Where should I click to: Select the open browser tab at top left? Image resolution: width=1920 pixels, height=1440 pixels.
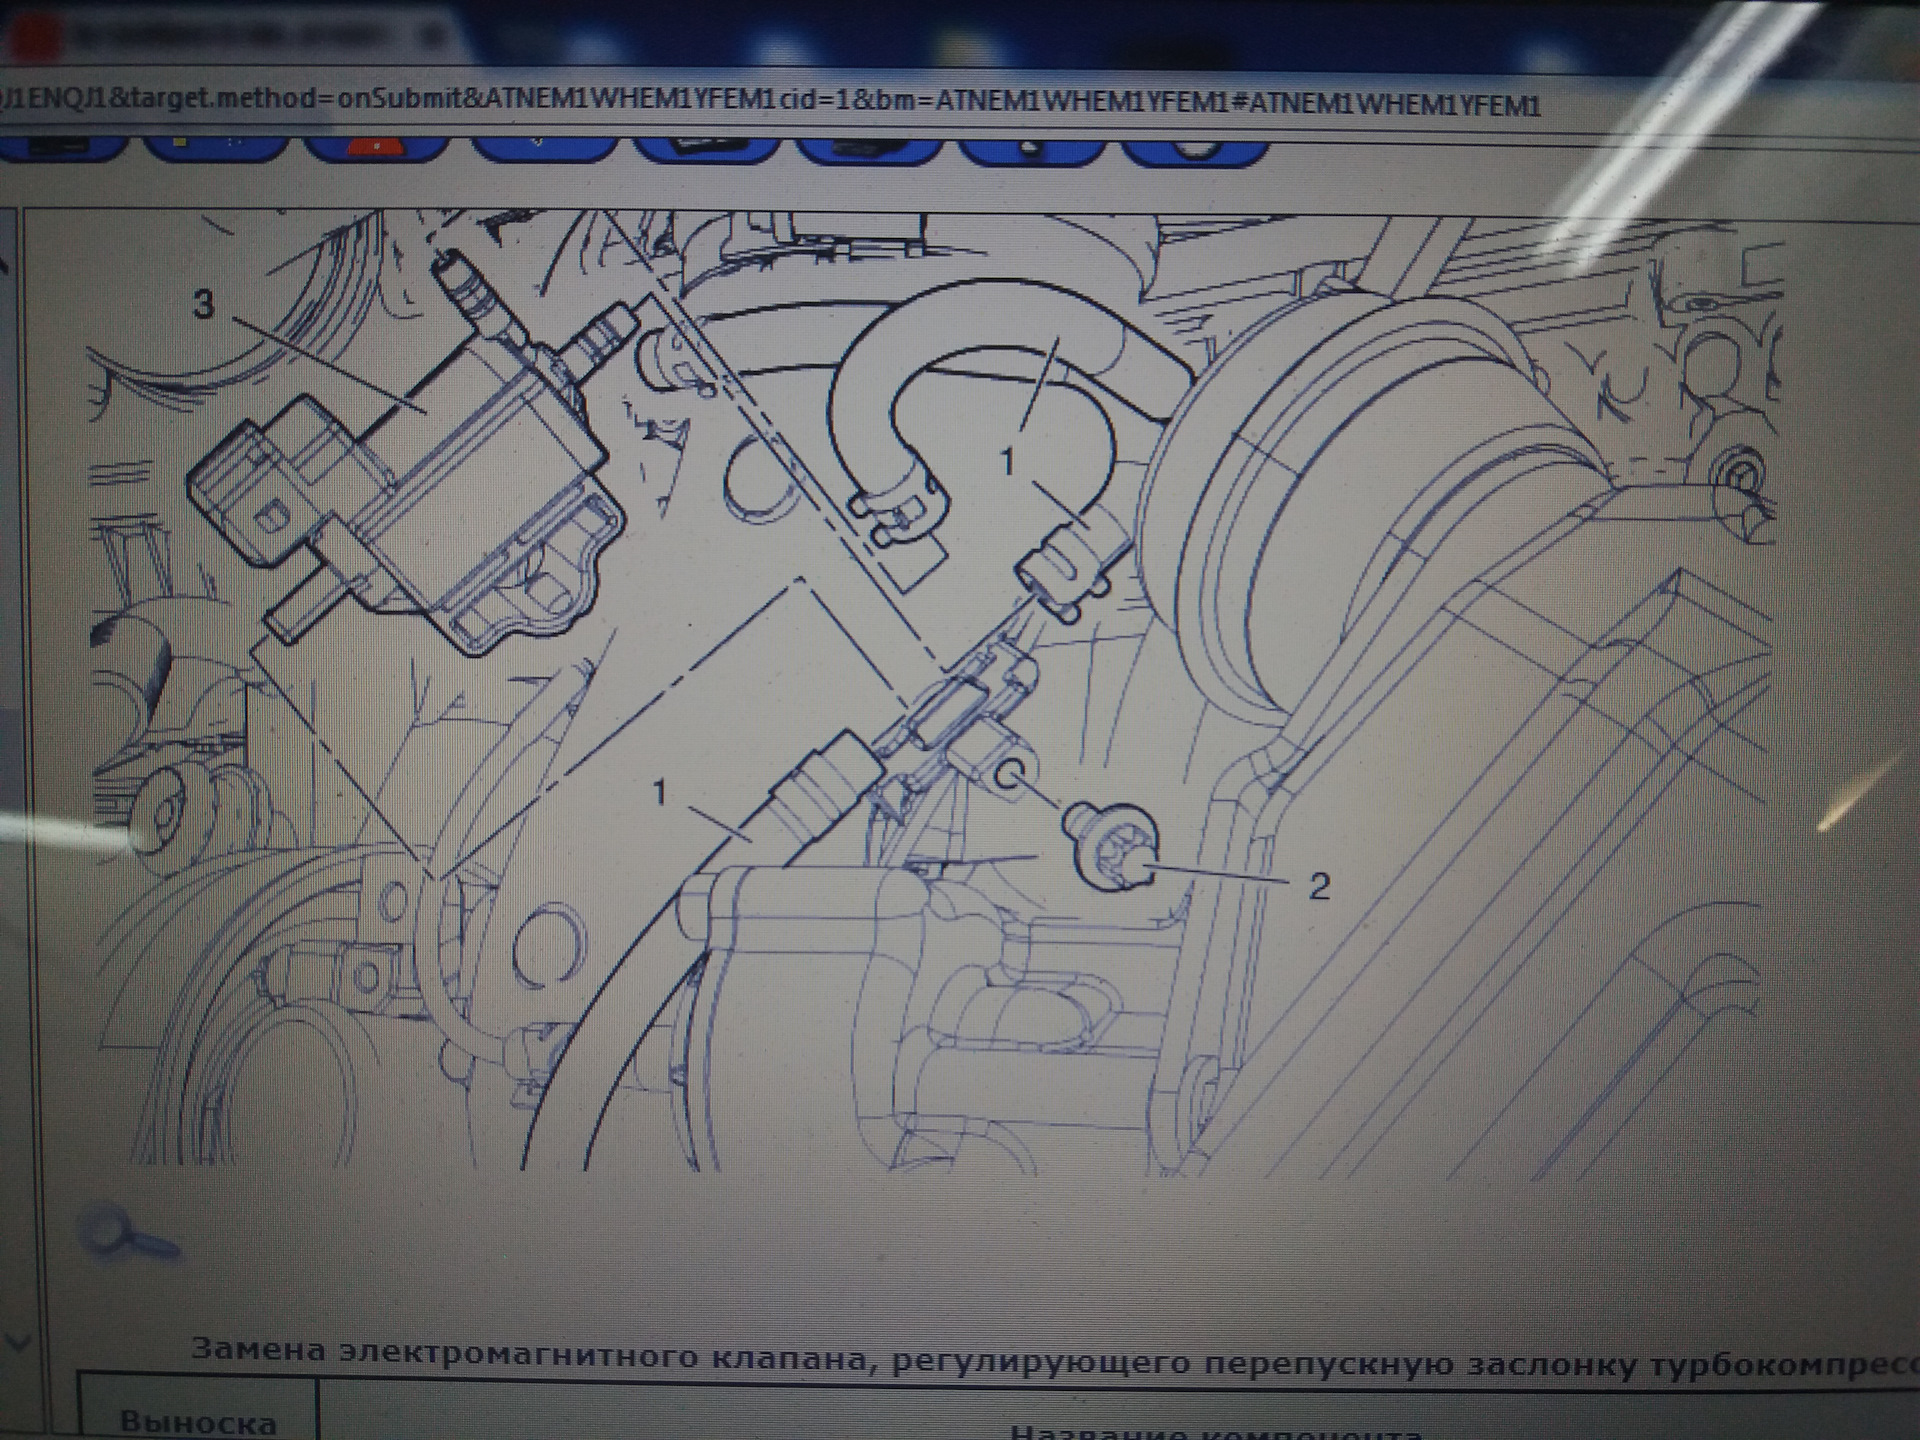coord(220,38)
